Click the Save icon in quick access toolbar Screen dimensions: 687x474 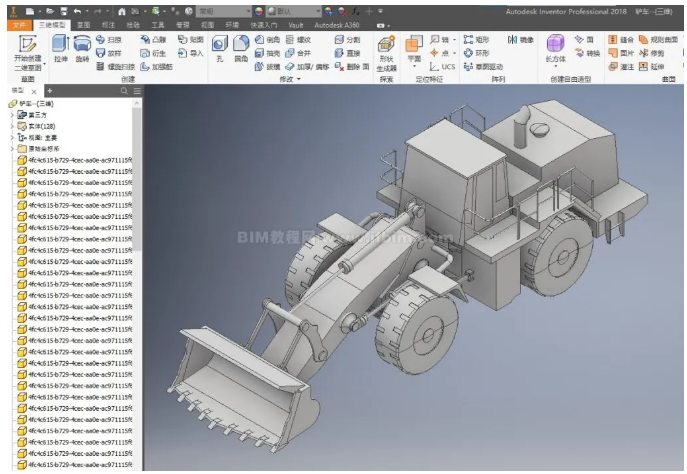64,11
